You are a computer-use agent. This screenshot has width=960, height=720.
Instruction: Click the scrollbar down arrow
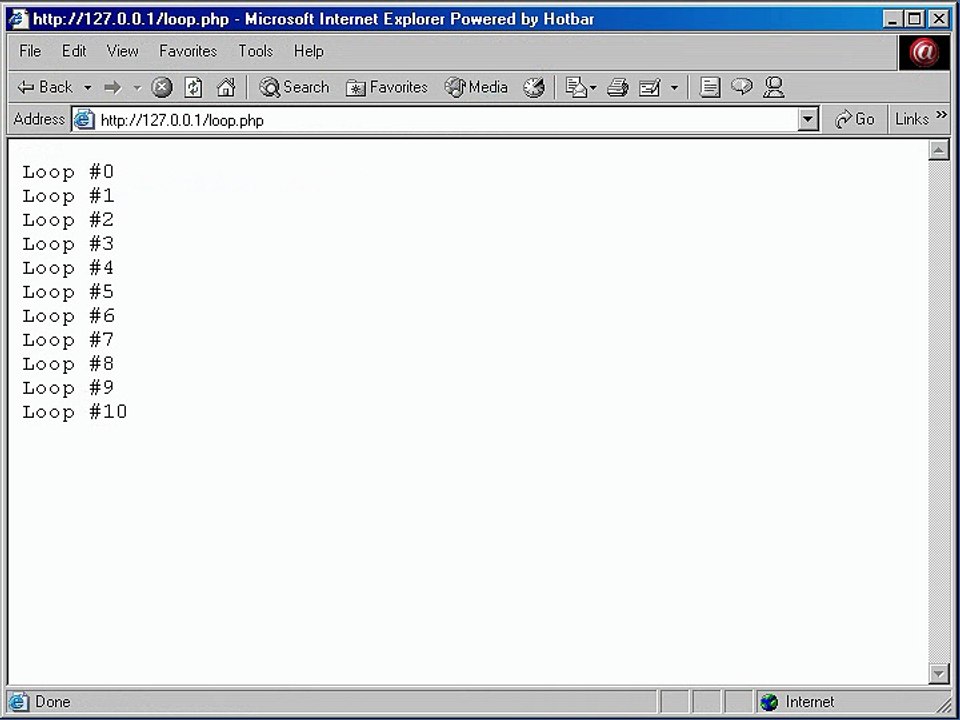pos(939,673)
